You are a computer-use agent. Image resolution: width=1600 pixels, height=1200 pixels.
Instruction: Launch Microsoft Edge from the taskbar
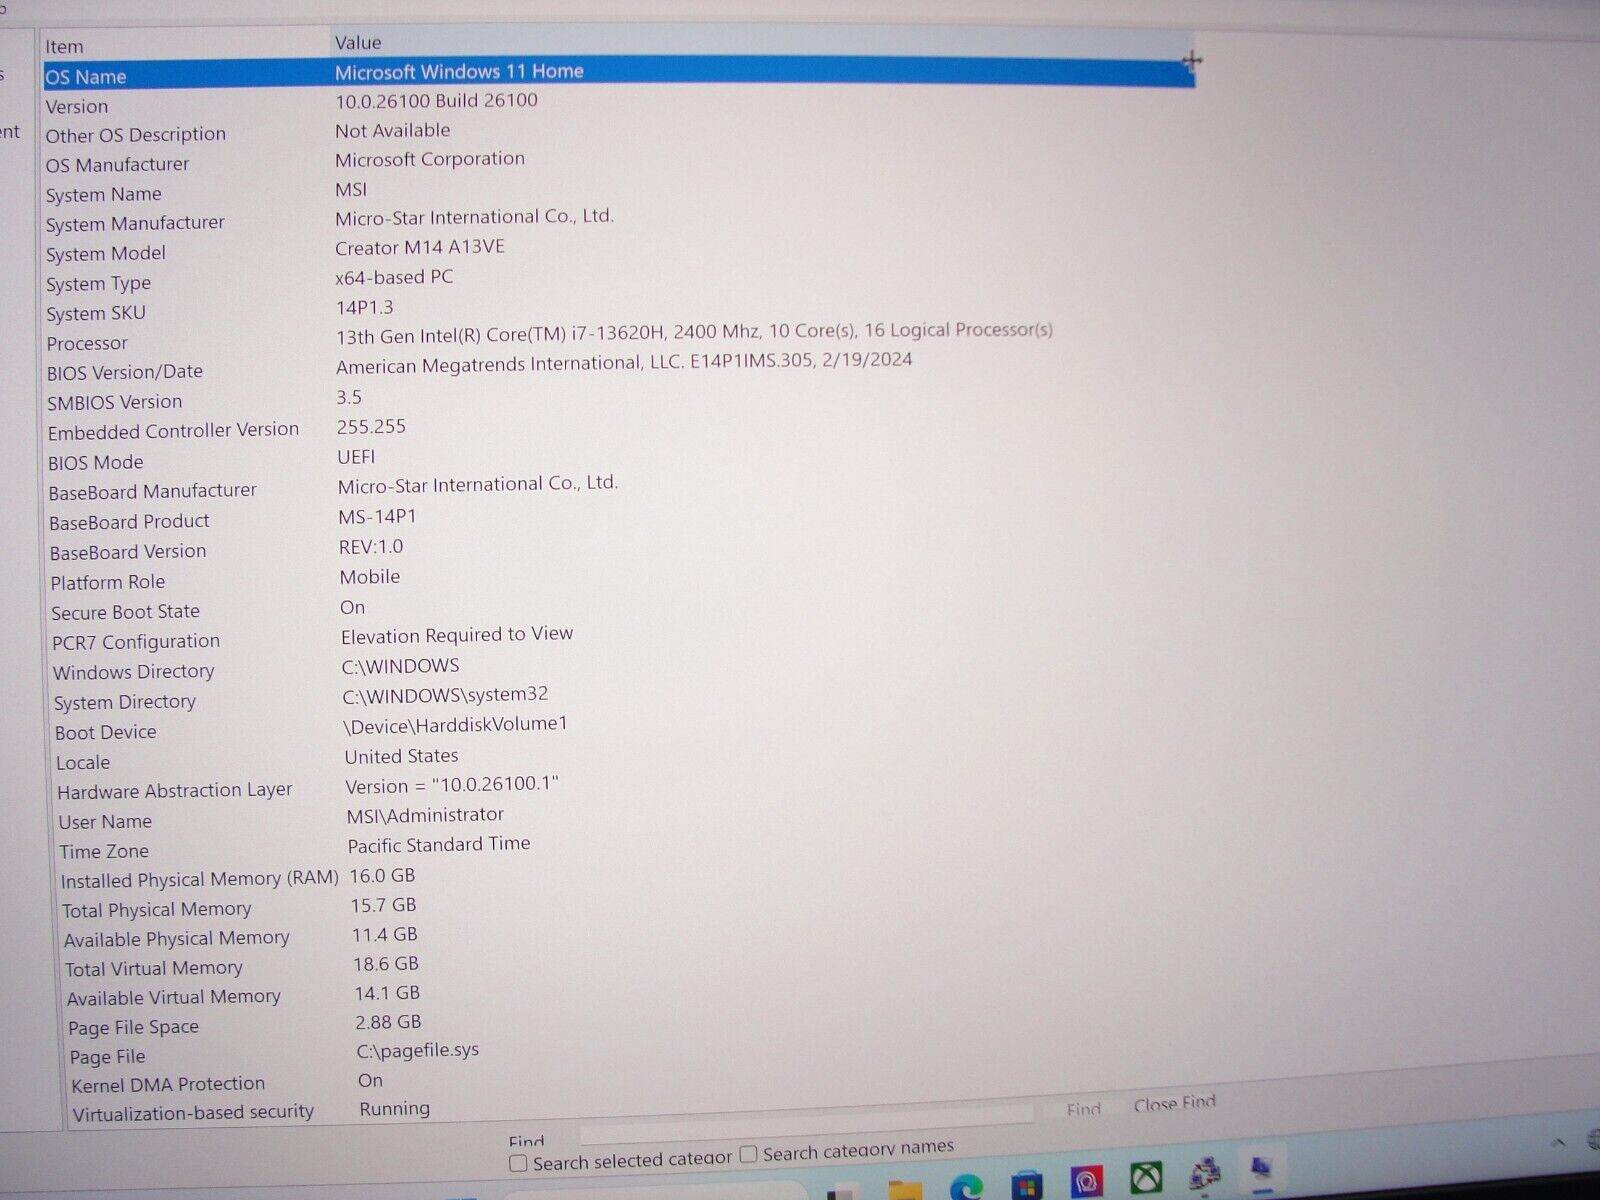click(x=965, y=1187)
